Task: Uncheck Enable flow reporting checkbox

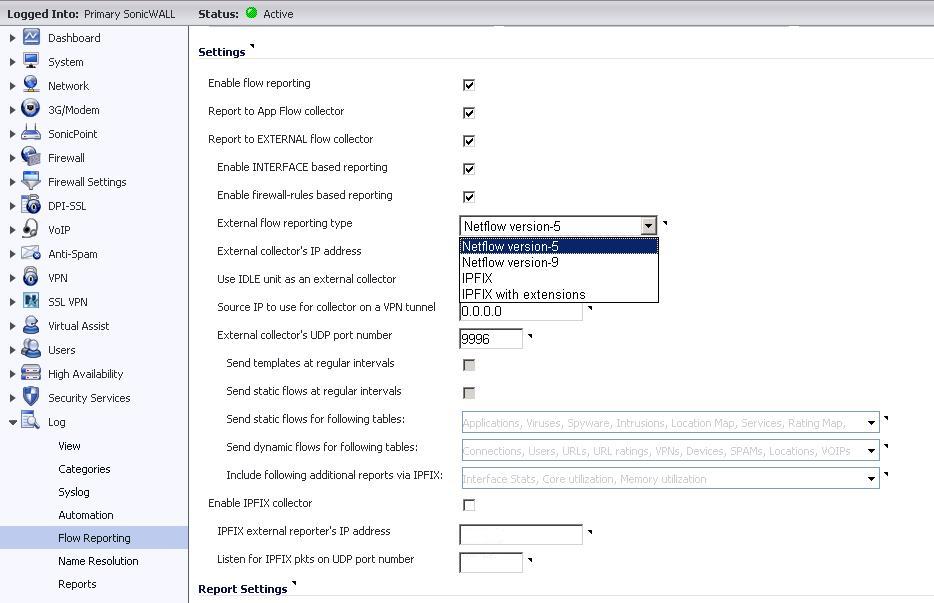Action: click(468, 85)
